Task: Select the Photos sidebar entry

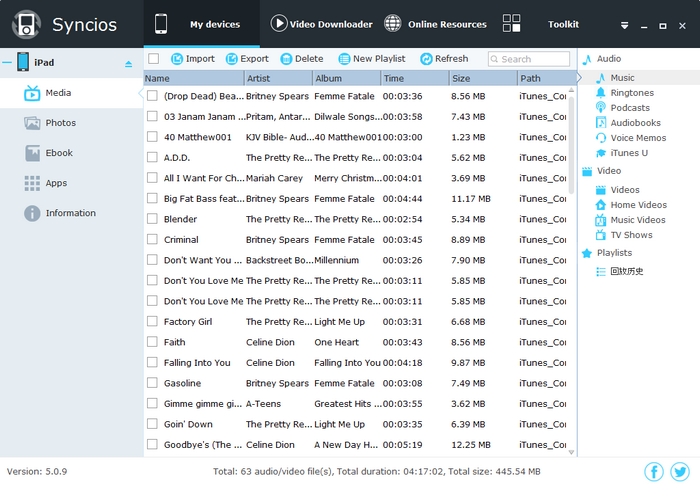Action: tap(71, 123)
